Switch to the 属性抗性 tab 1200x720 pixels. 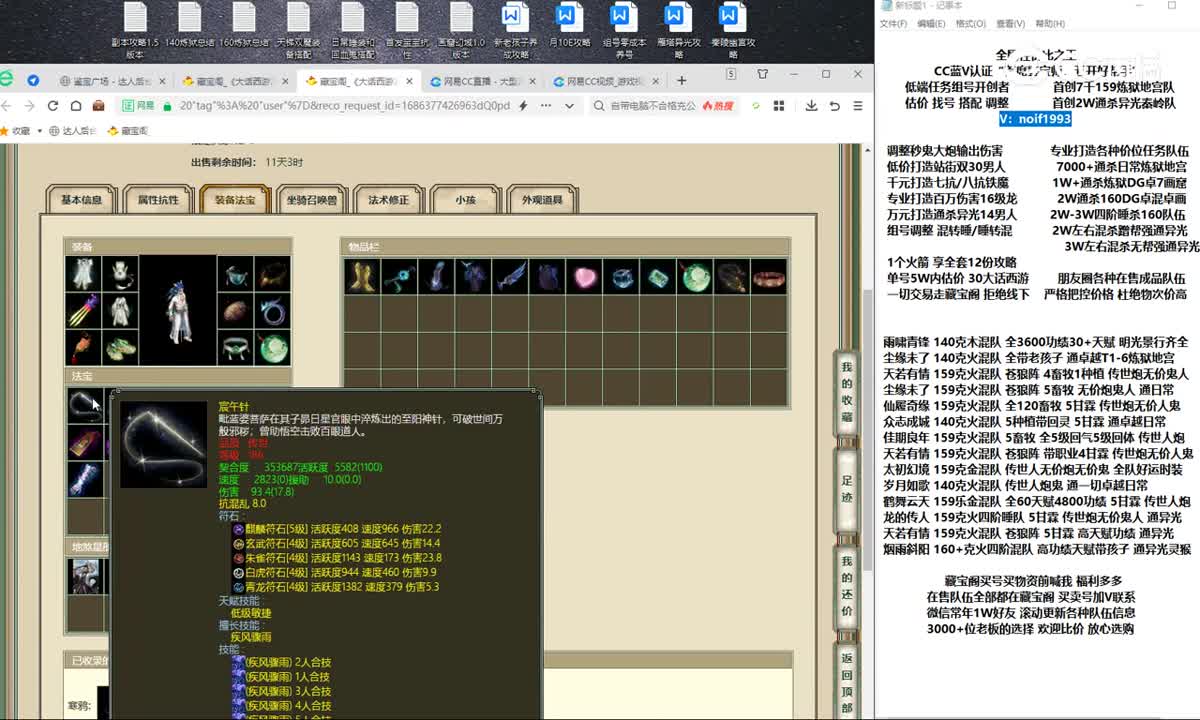158,200
